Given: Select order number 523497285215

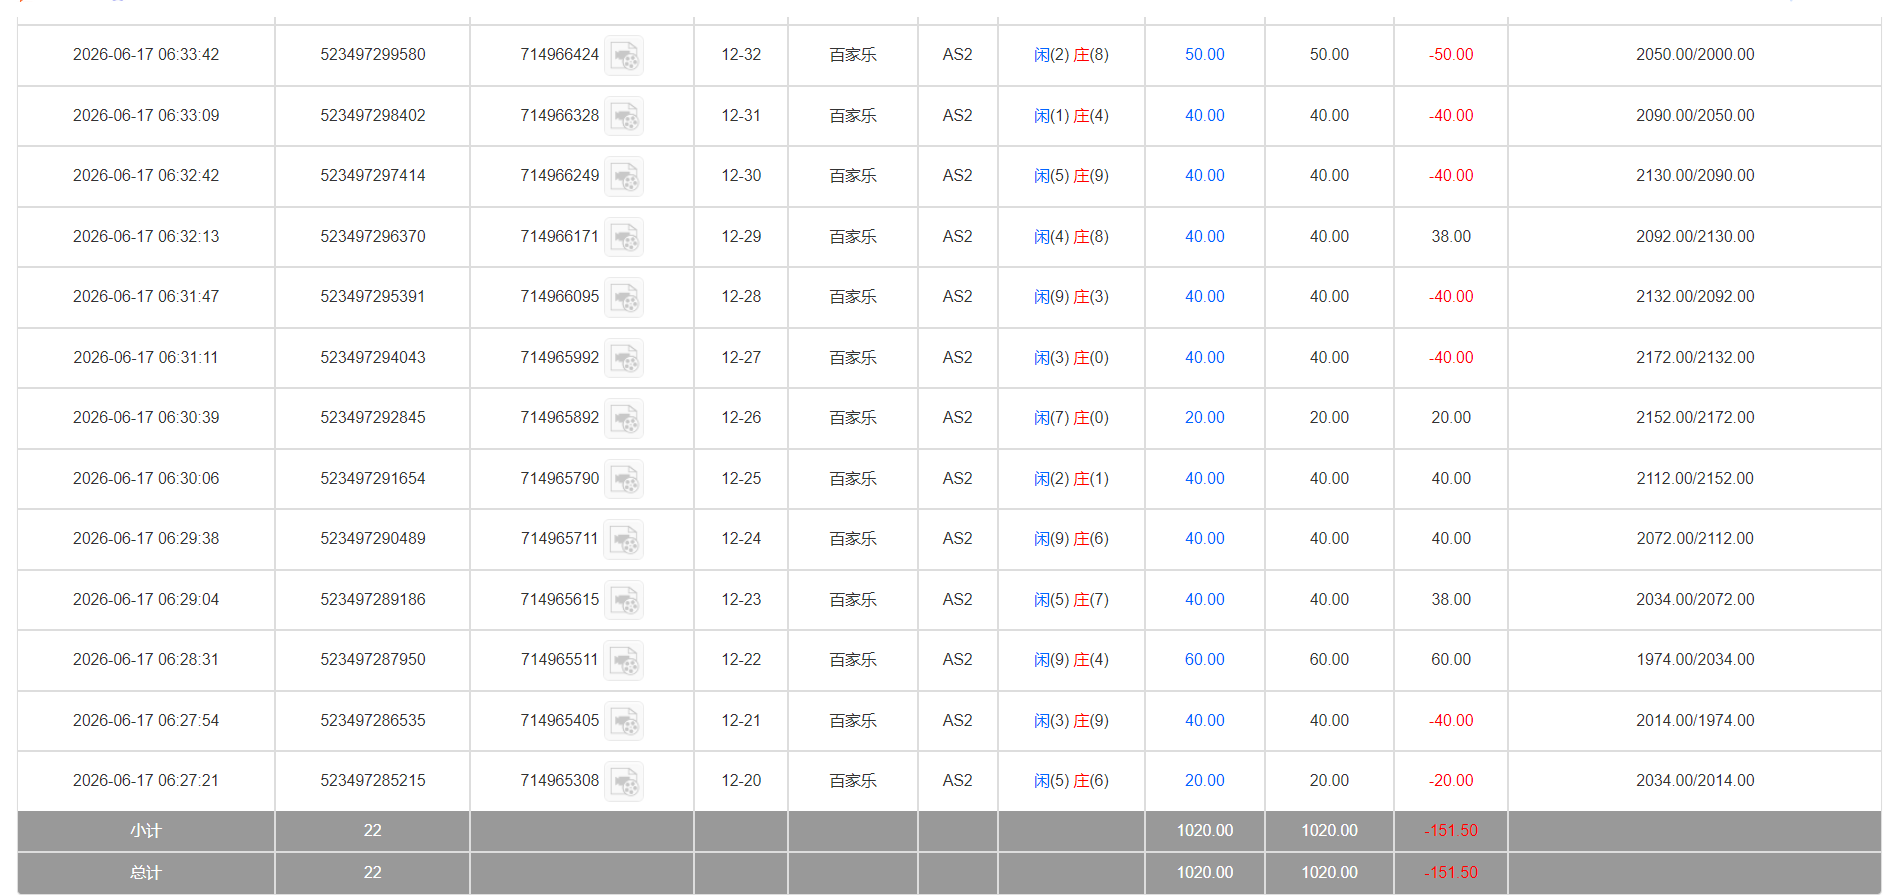Looking at the screenshot, I should pyautogui.click(x=373, y=781).
